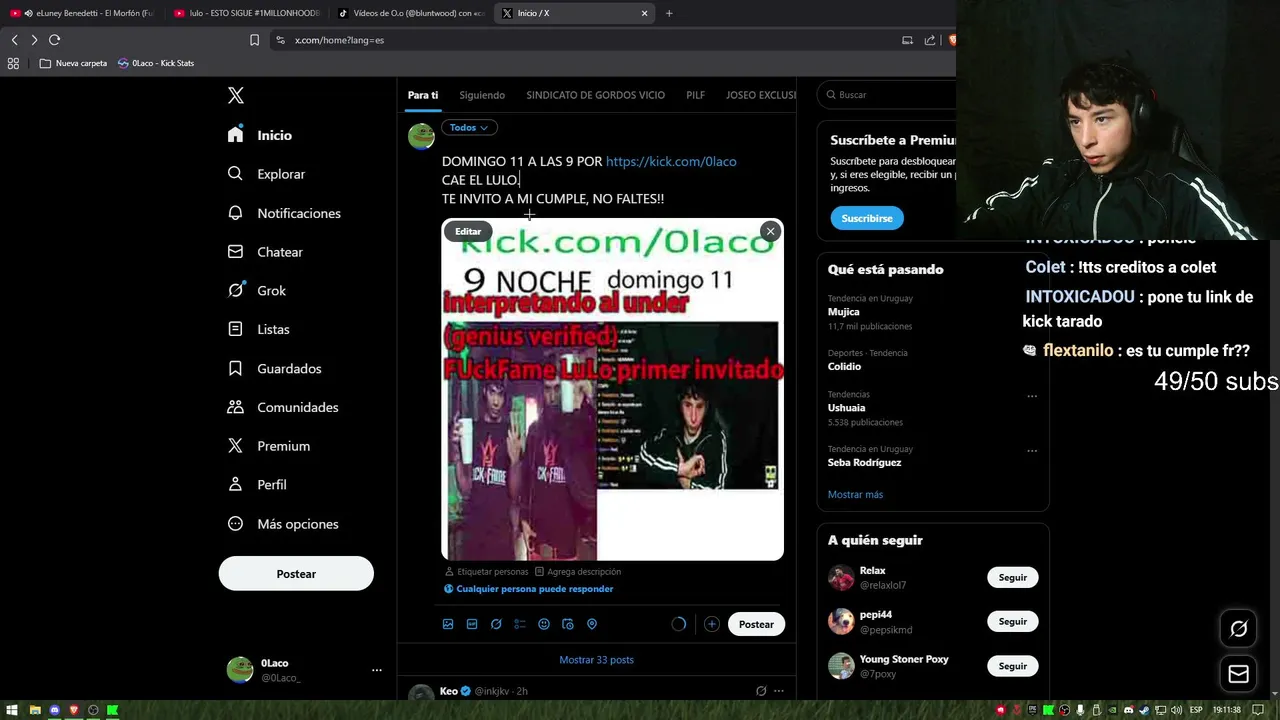
Task: Open Discord from the taskbar
Action: point(54,710)
